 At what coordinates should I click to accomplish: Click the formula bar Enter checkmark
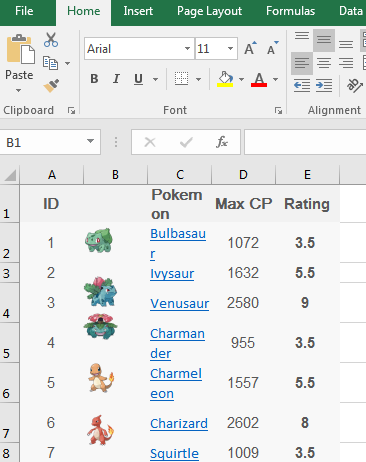pos(186,142)
